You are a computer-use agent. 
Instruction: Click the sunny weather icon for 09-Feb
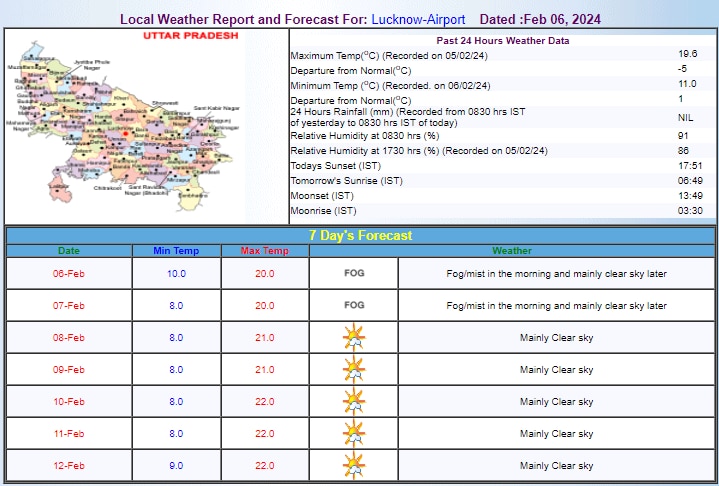pos(354,370)
